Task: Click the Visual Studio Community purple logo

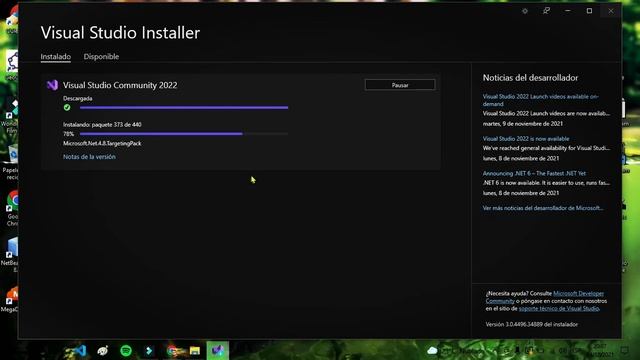Action: click(52, 85)
